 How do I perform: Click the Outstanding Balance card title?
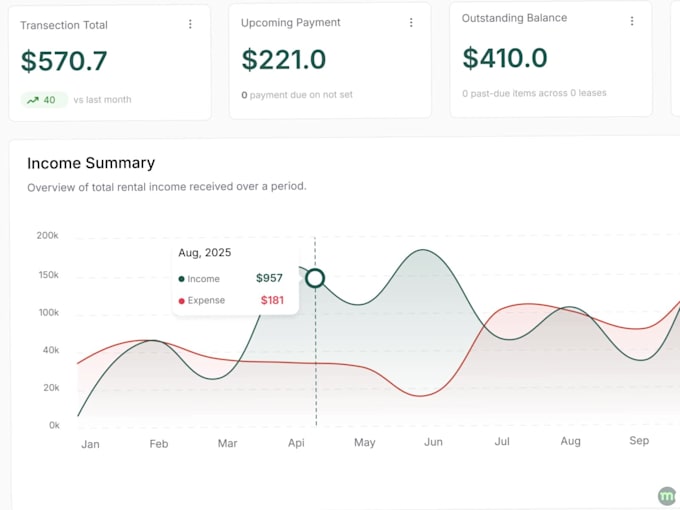click(x=514, y=18)
